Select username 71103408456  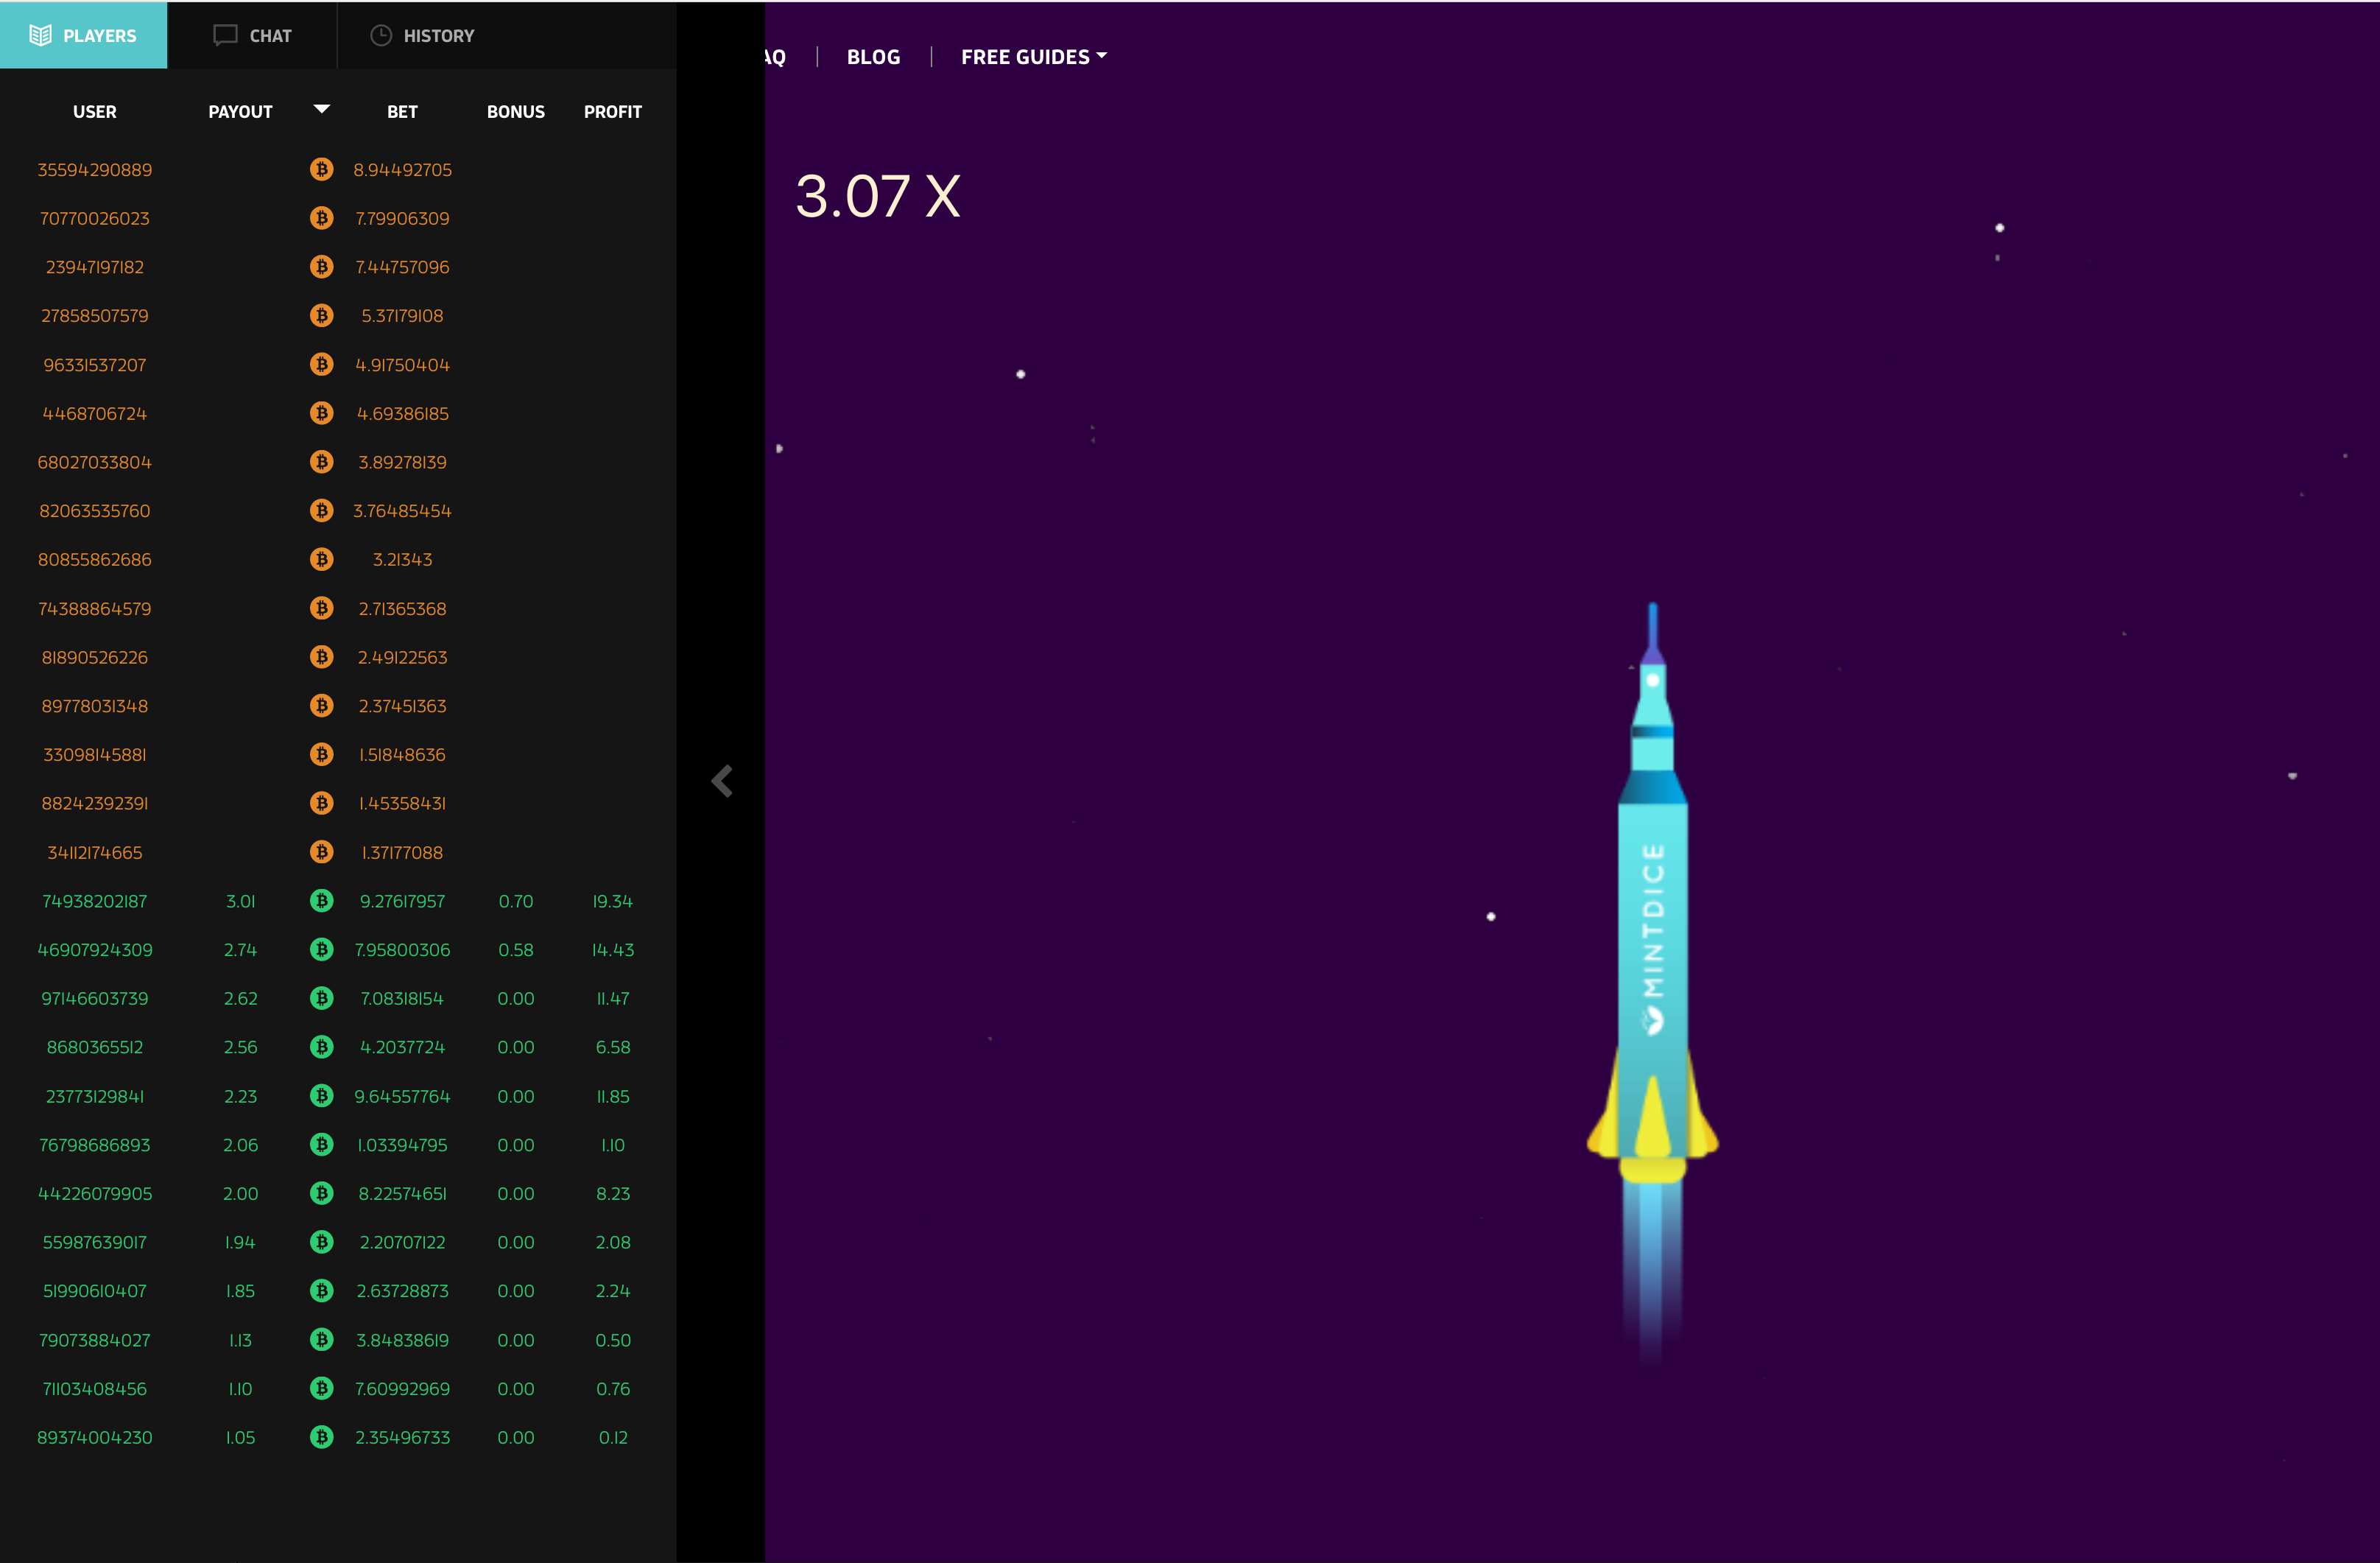pyautogui.click(x=95, y=1389)
